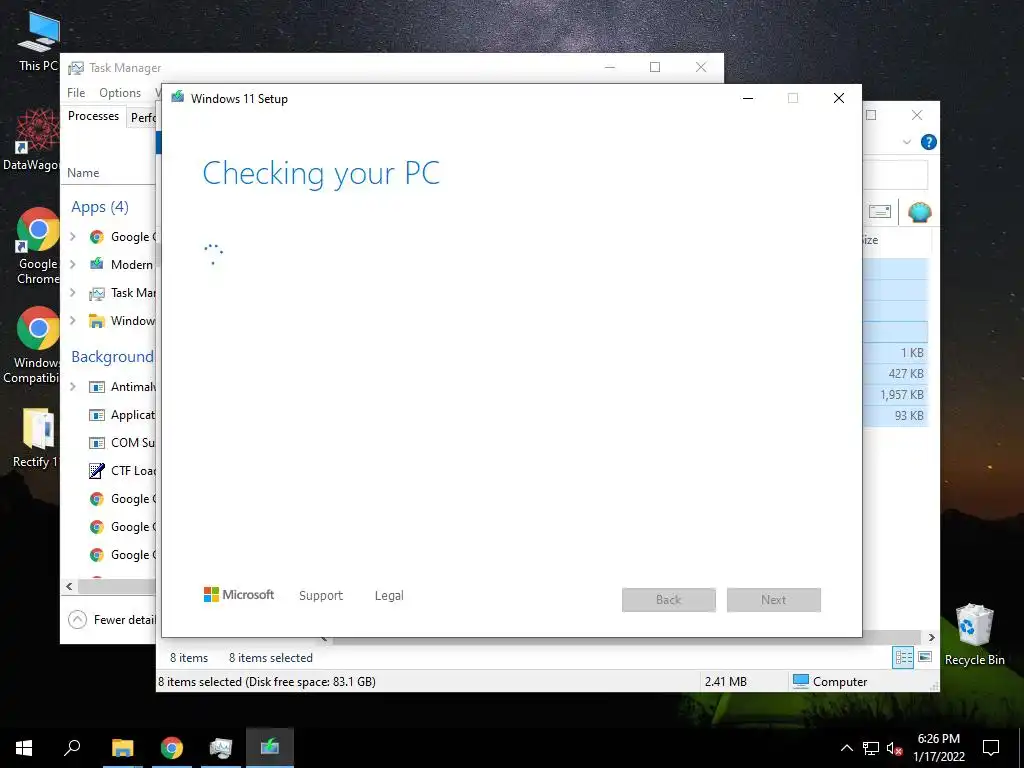
Task: Click the Google Chrome app icon in Task Manager
Action: coord(97,237)
